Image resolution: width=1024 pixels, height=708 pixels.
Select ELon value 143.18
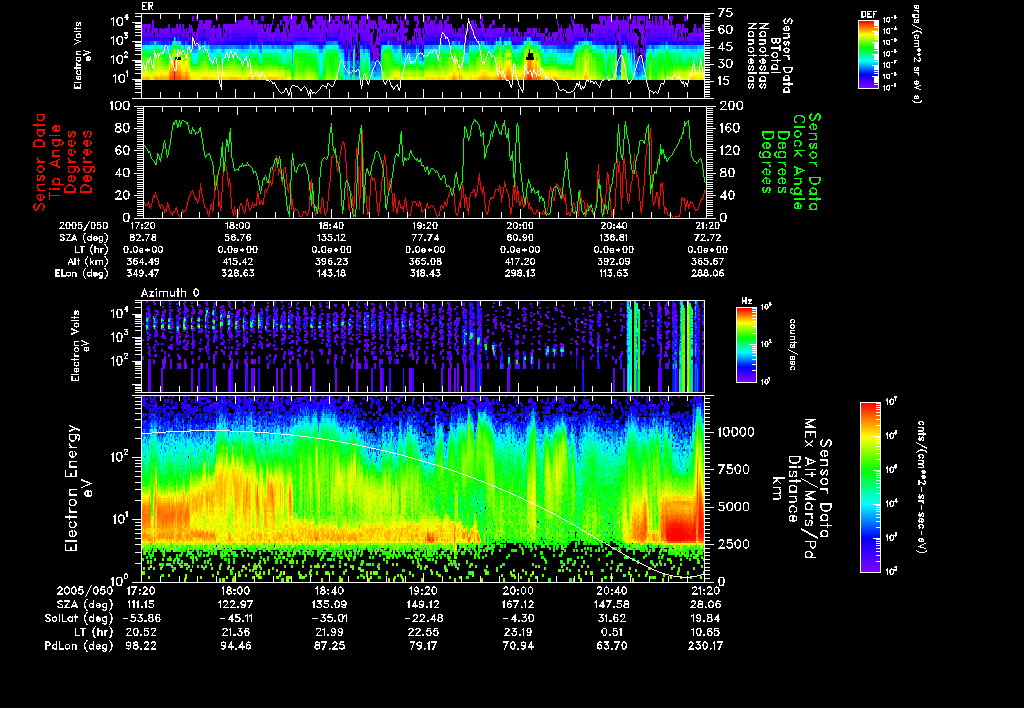330,274
